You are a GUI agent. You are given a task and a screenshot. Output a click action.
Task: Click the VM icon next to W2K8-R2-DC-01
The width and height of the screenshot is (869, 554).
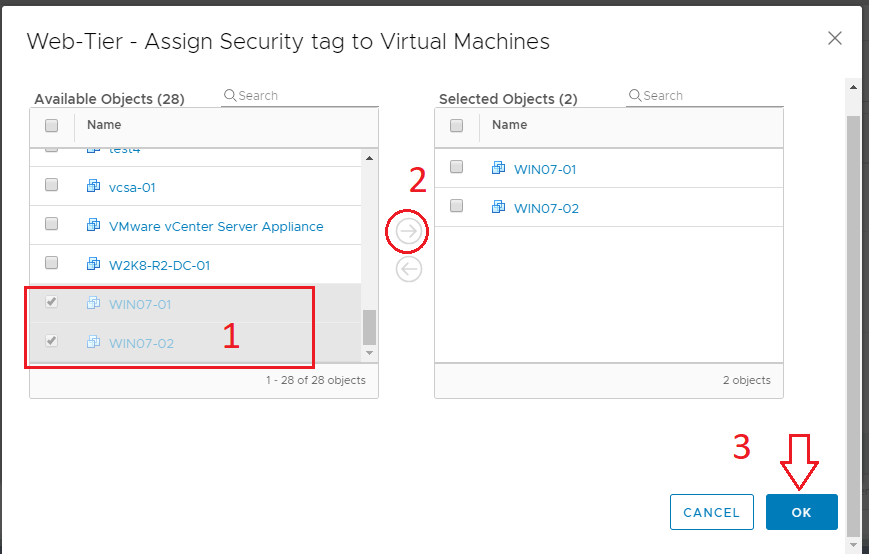coord(94,265)
